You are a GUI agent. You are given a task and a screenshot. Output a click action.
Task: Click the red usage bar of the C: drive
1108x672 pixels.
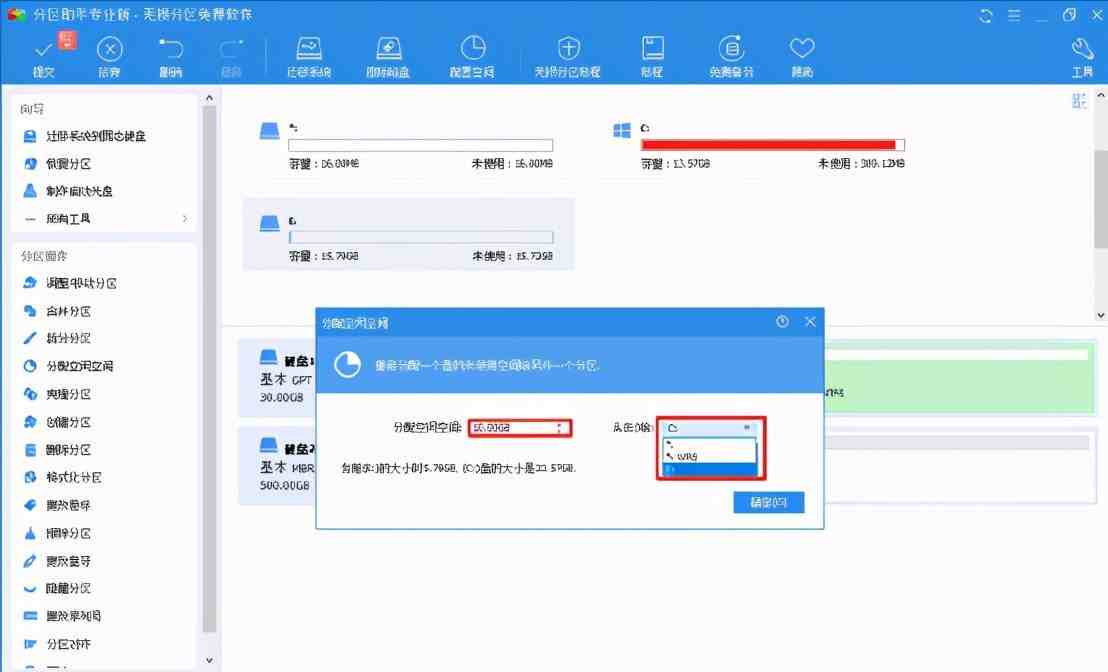point(768,145)
